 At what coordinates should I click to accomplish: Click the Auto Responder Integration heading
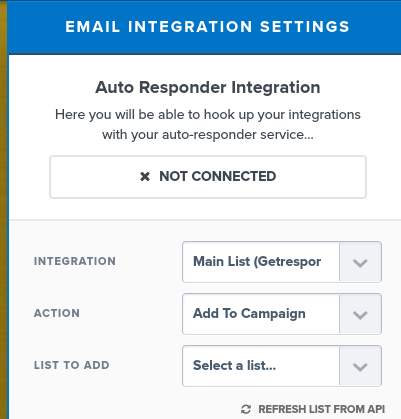pos(208,88)
